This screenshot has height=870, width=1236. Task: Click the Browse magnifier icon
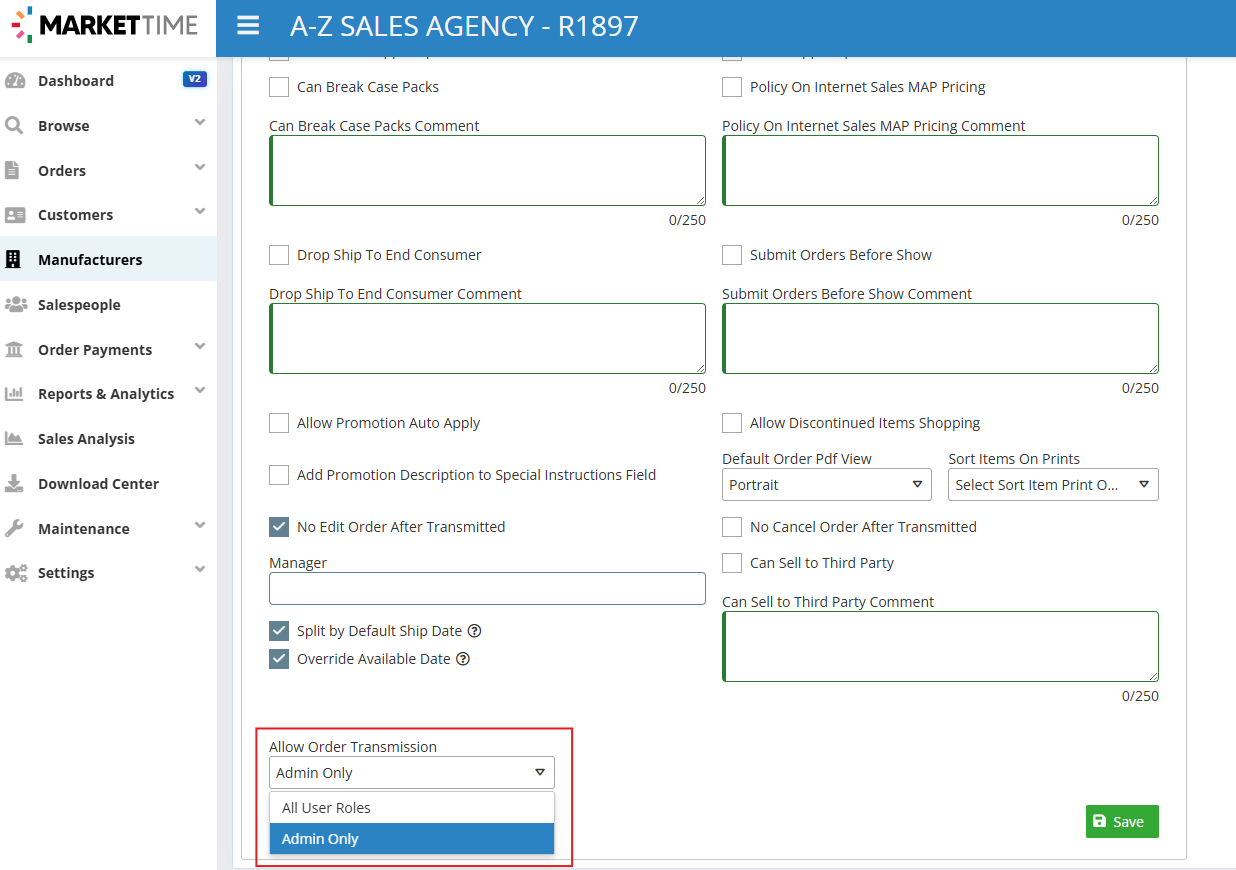coord(14,126)
